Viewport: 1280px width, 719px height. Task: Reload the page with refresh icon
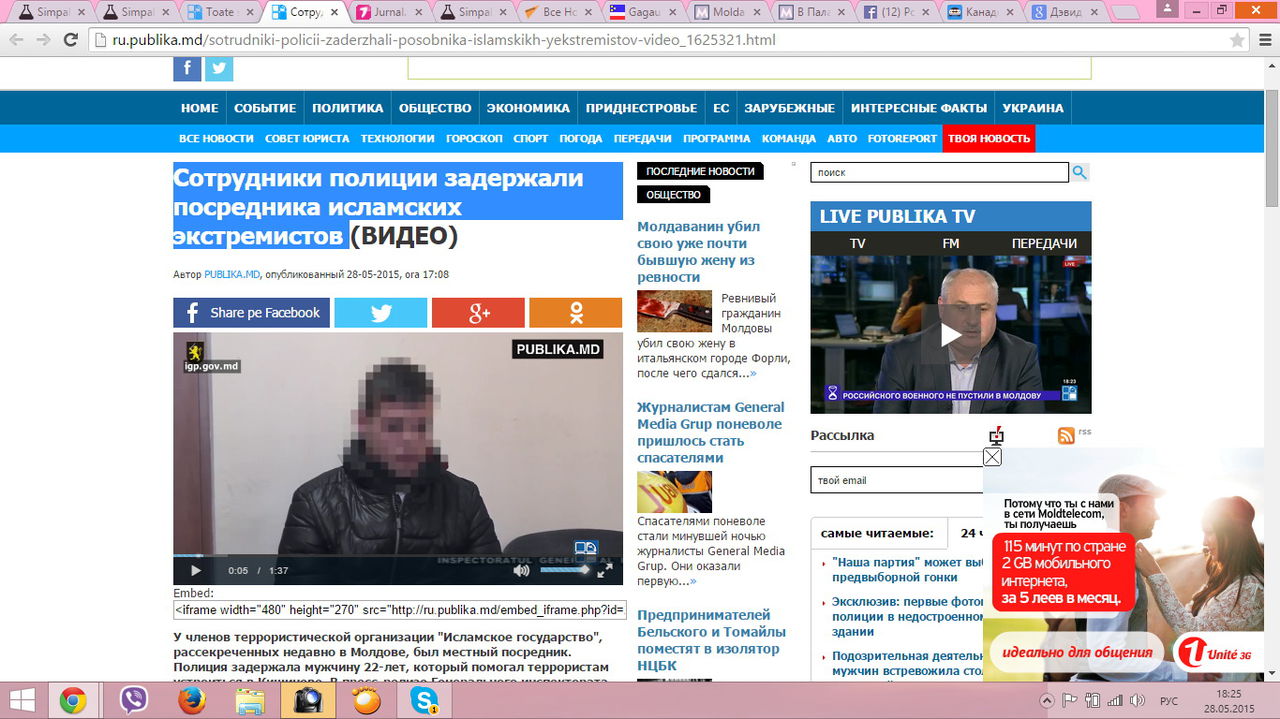coord(70,40)
